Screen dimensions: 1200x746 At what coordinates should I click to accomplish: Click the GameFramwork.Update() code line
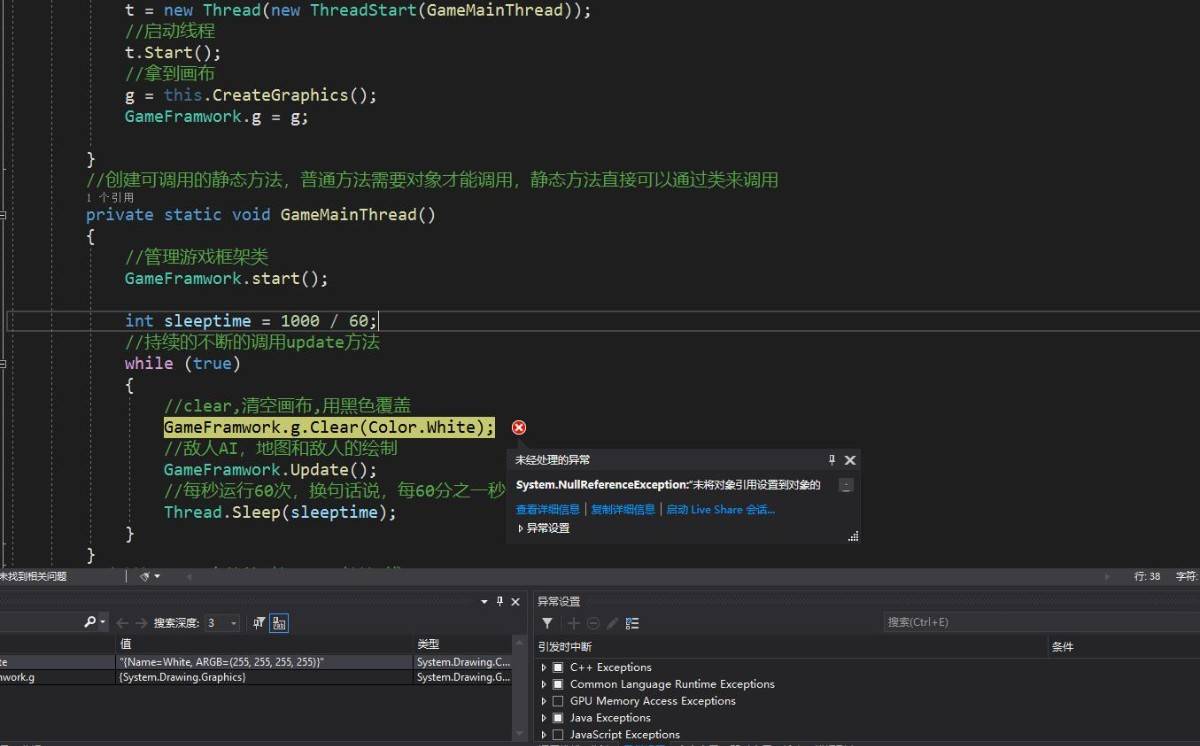271,469
